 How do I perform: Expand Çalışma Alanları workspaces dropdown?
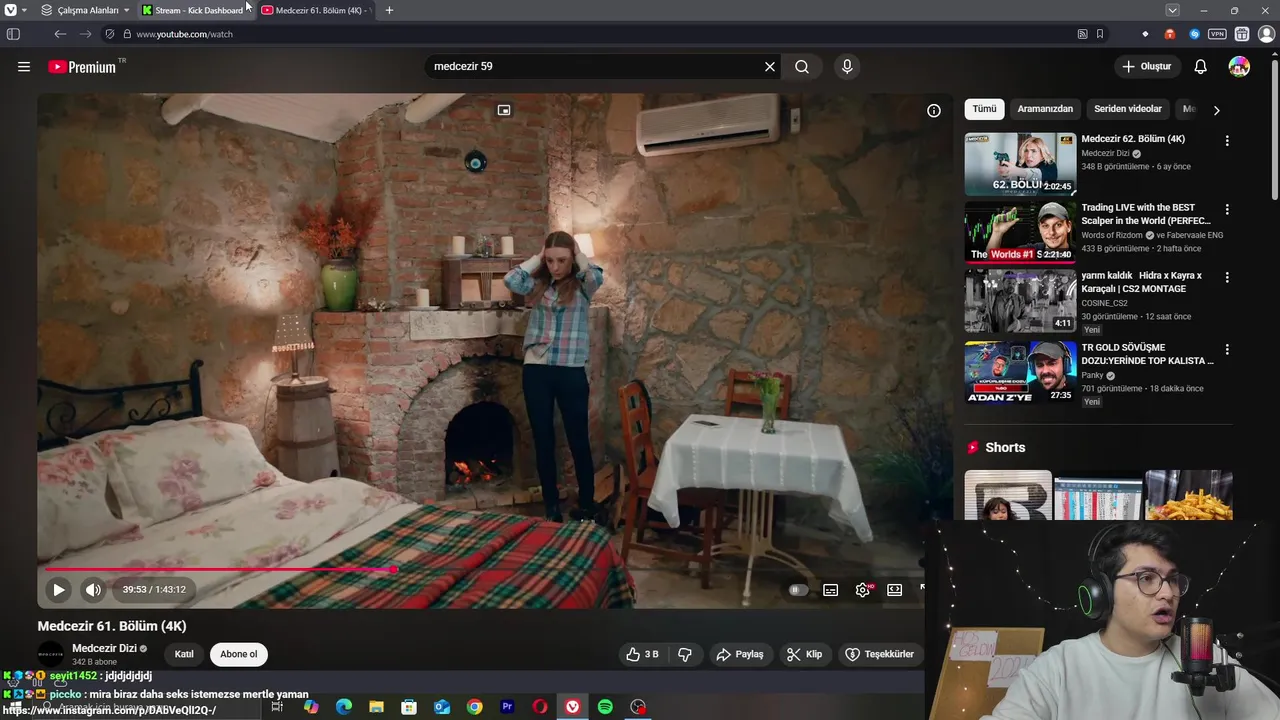click(x=86, y=10)
